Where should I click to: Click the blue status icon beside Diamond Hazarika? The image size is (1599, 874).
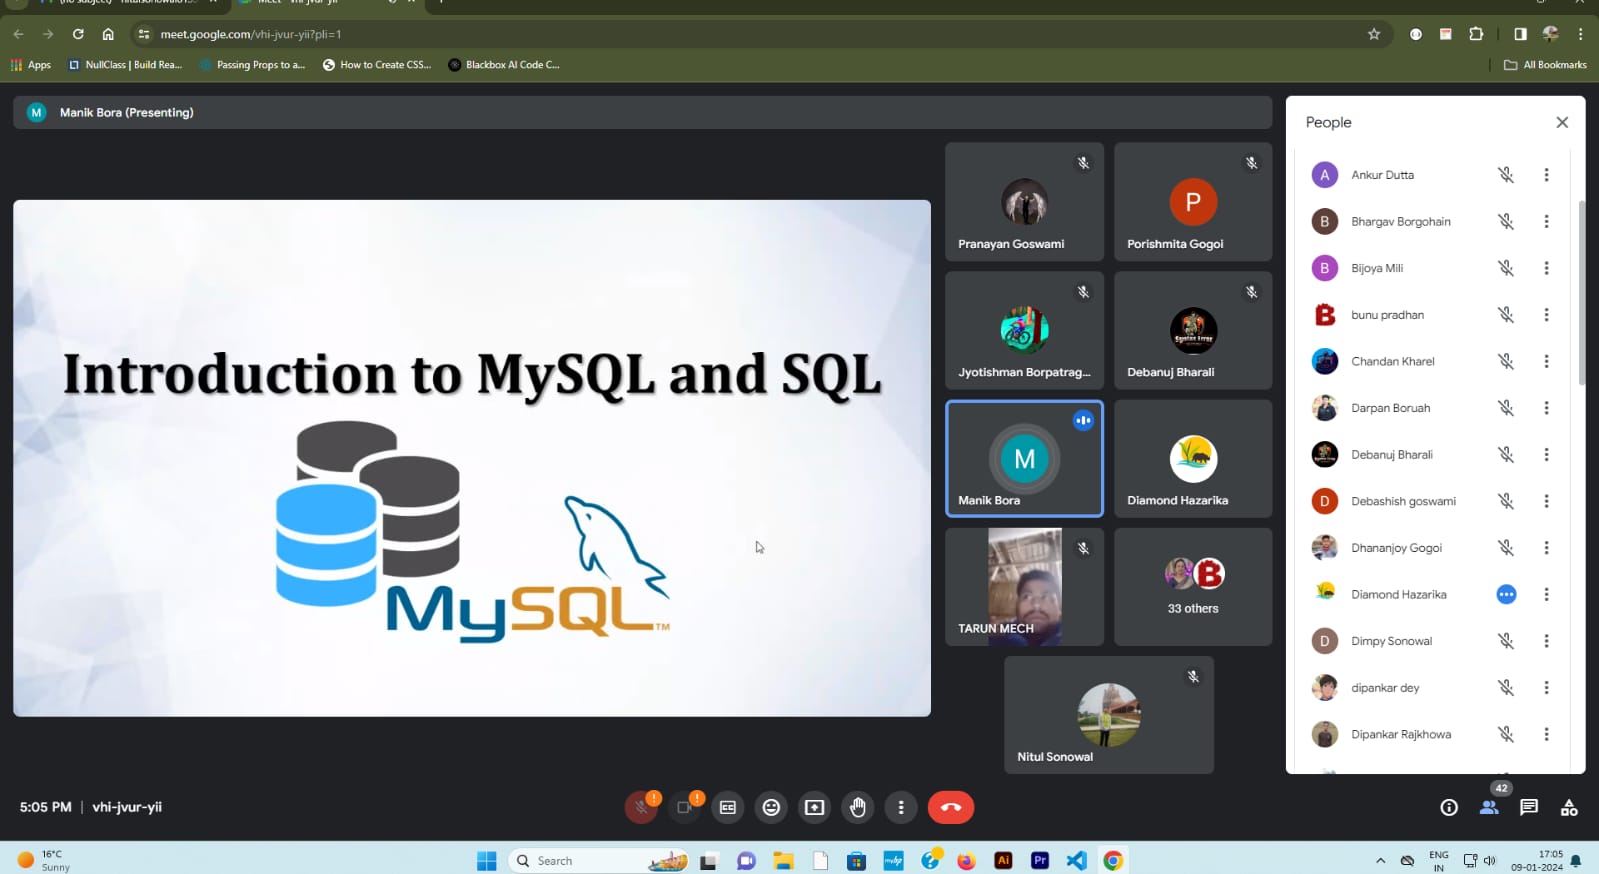click(1506, 594)
